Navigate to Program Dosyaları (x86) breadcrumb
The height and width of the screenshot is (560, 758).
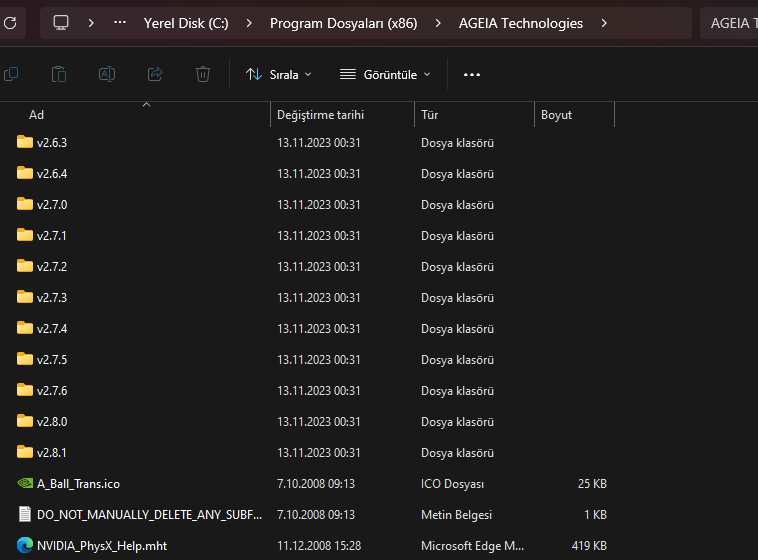[343, 23]
